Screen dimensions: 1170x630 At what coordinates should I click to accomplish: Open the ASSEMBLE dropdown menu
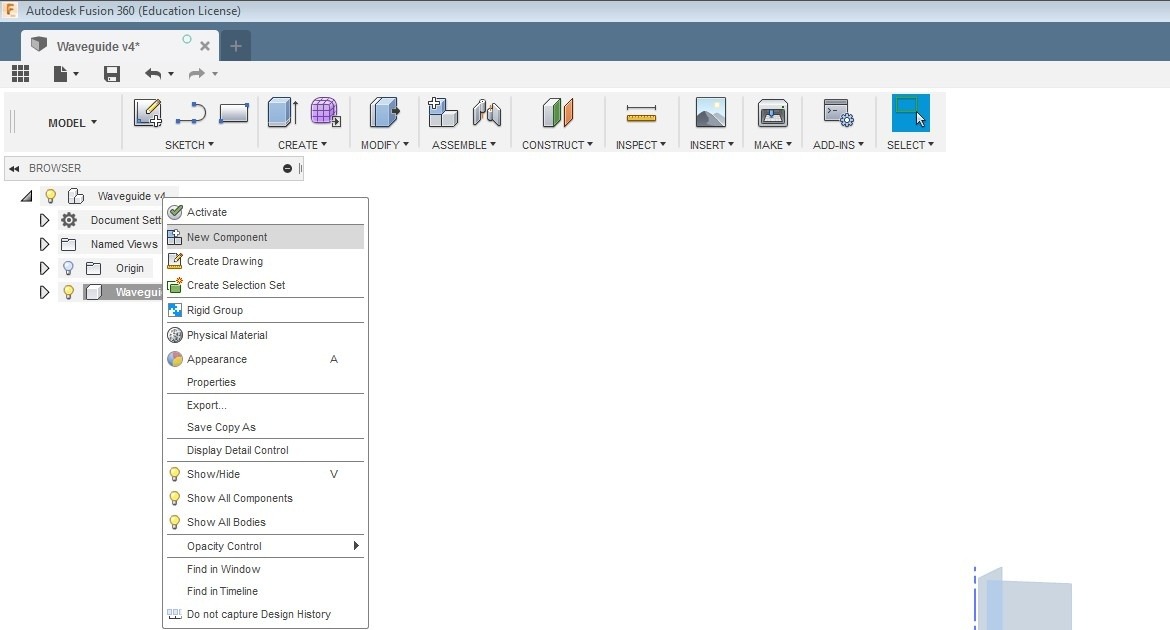click(x=464, y=145)
